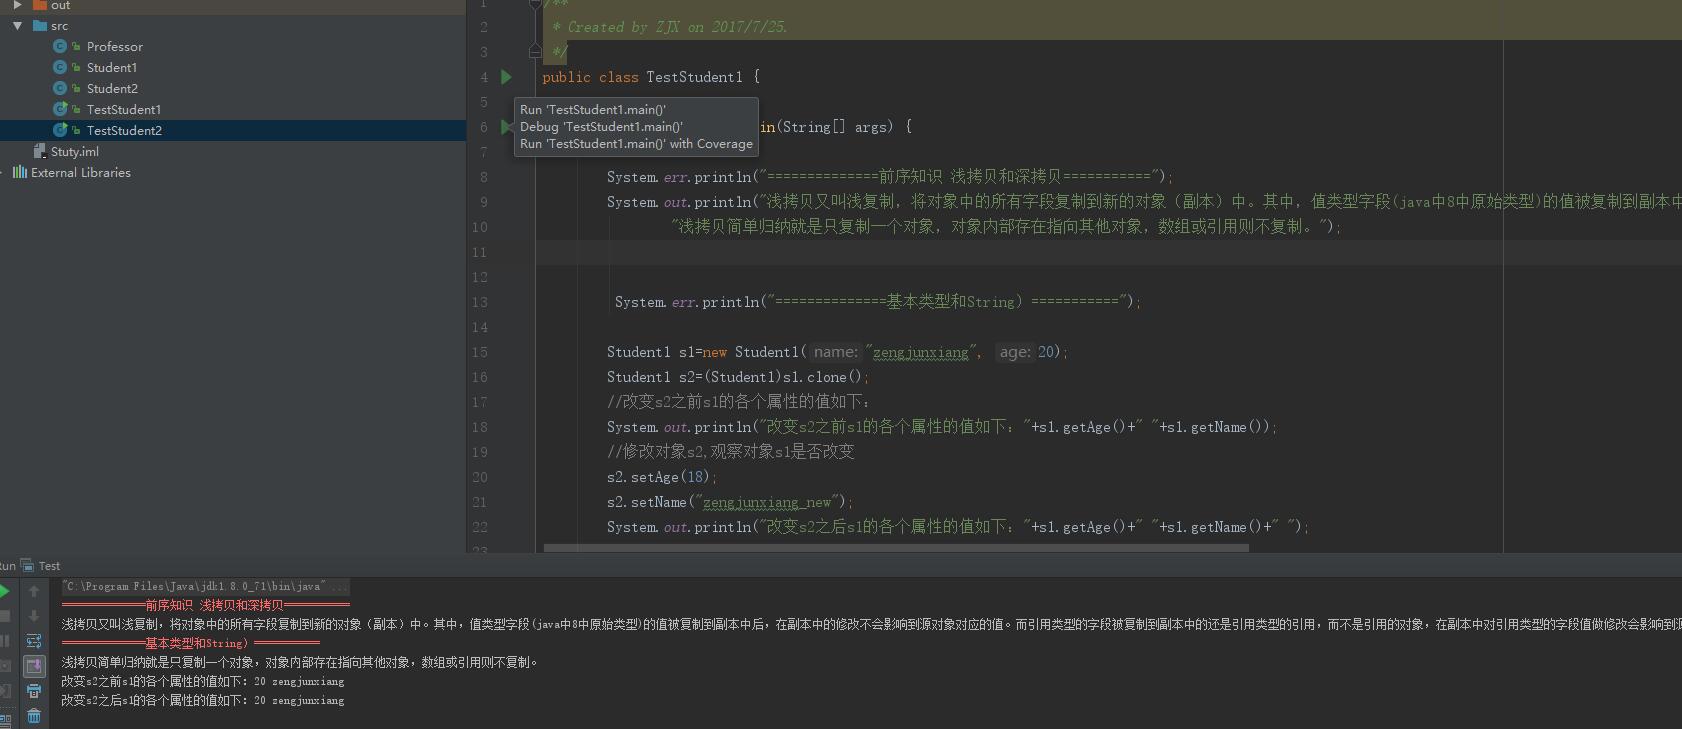Select the Professor class in project tree

pyautogui.click(x=114, y=47)
